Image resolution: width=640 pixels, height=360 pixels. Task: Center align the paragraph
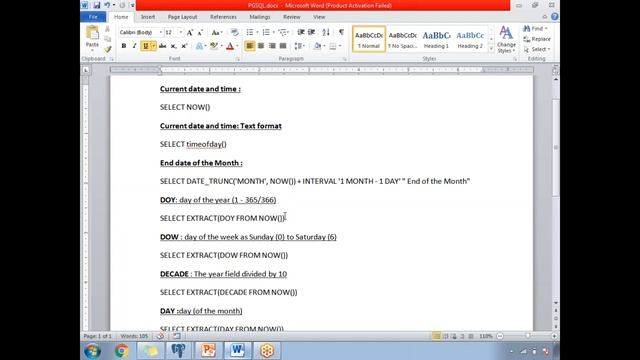click(261, 46)
